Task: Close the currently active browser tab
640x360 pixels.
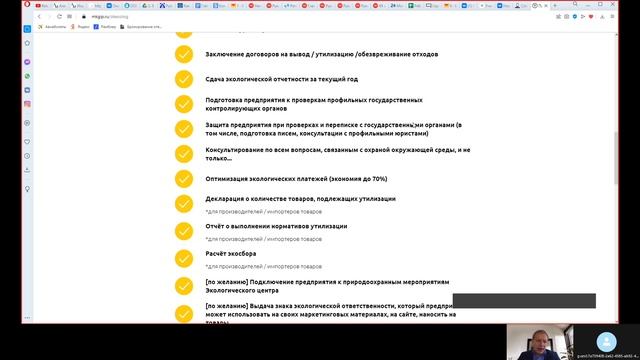Action: pyautogui.click(x=546, y=6)
